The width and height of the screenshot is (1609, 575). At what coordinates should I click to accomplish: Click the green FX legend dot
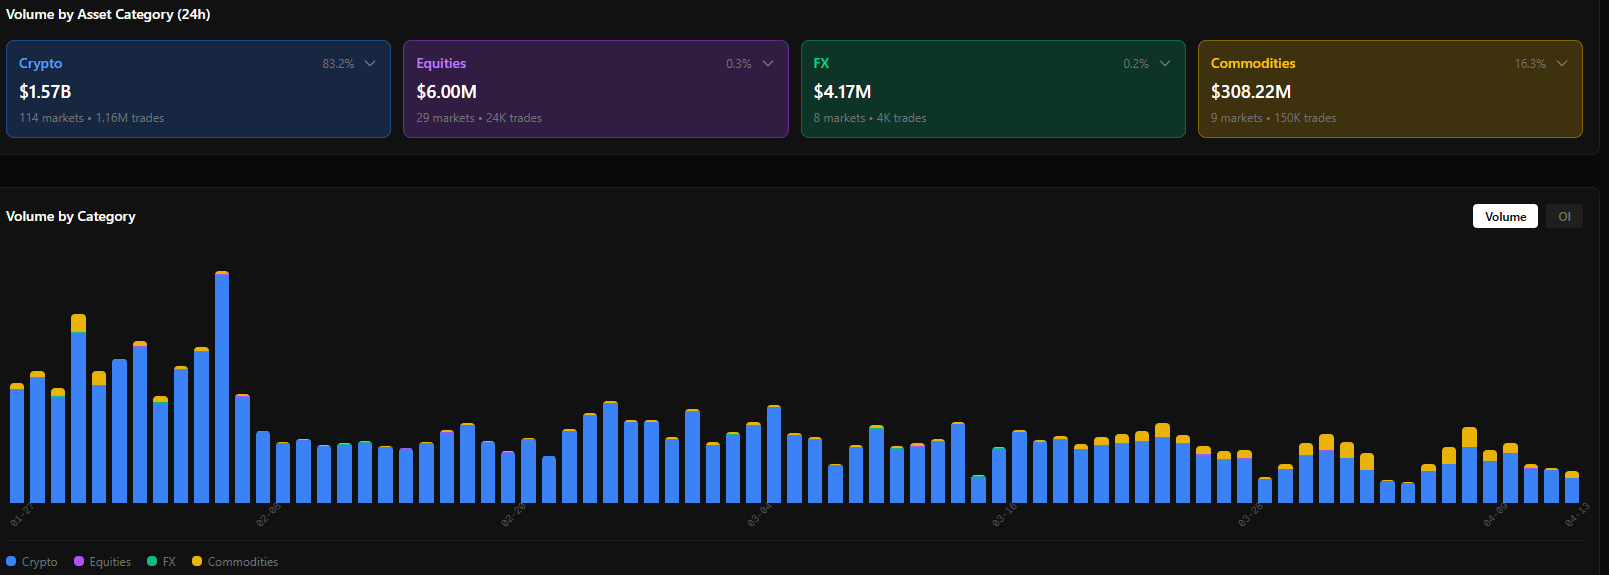point(152,561)
